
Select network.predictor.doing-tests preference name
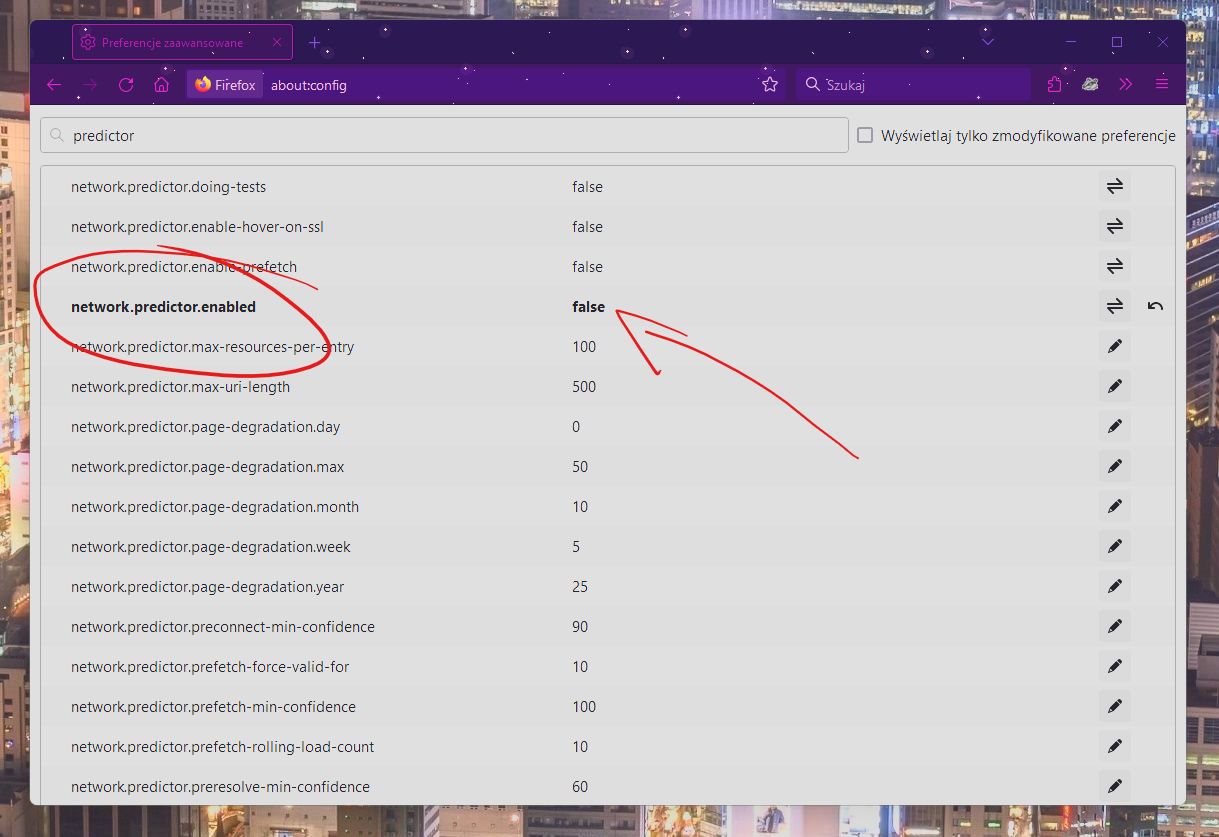(168, 187)
